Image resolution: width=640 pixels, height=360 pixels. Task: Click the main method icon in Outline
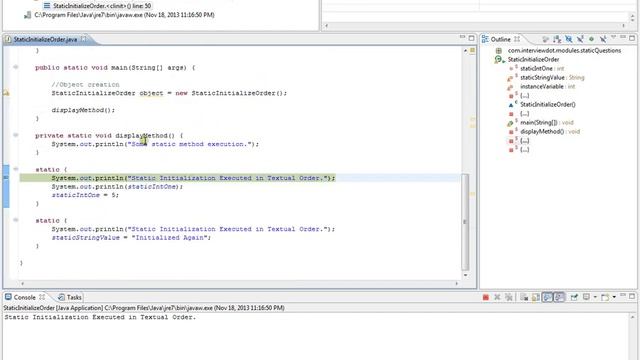(x=511, y=123)
